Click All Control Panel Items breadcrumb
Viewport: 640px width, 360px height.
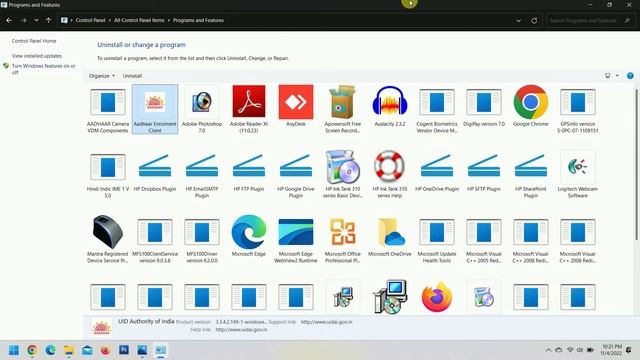click(139, 20)
